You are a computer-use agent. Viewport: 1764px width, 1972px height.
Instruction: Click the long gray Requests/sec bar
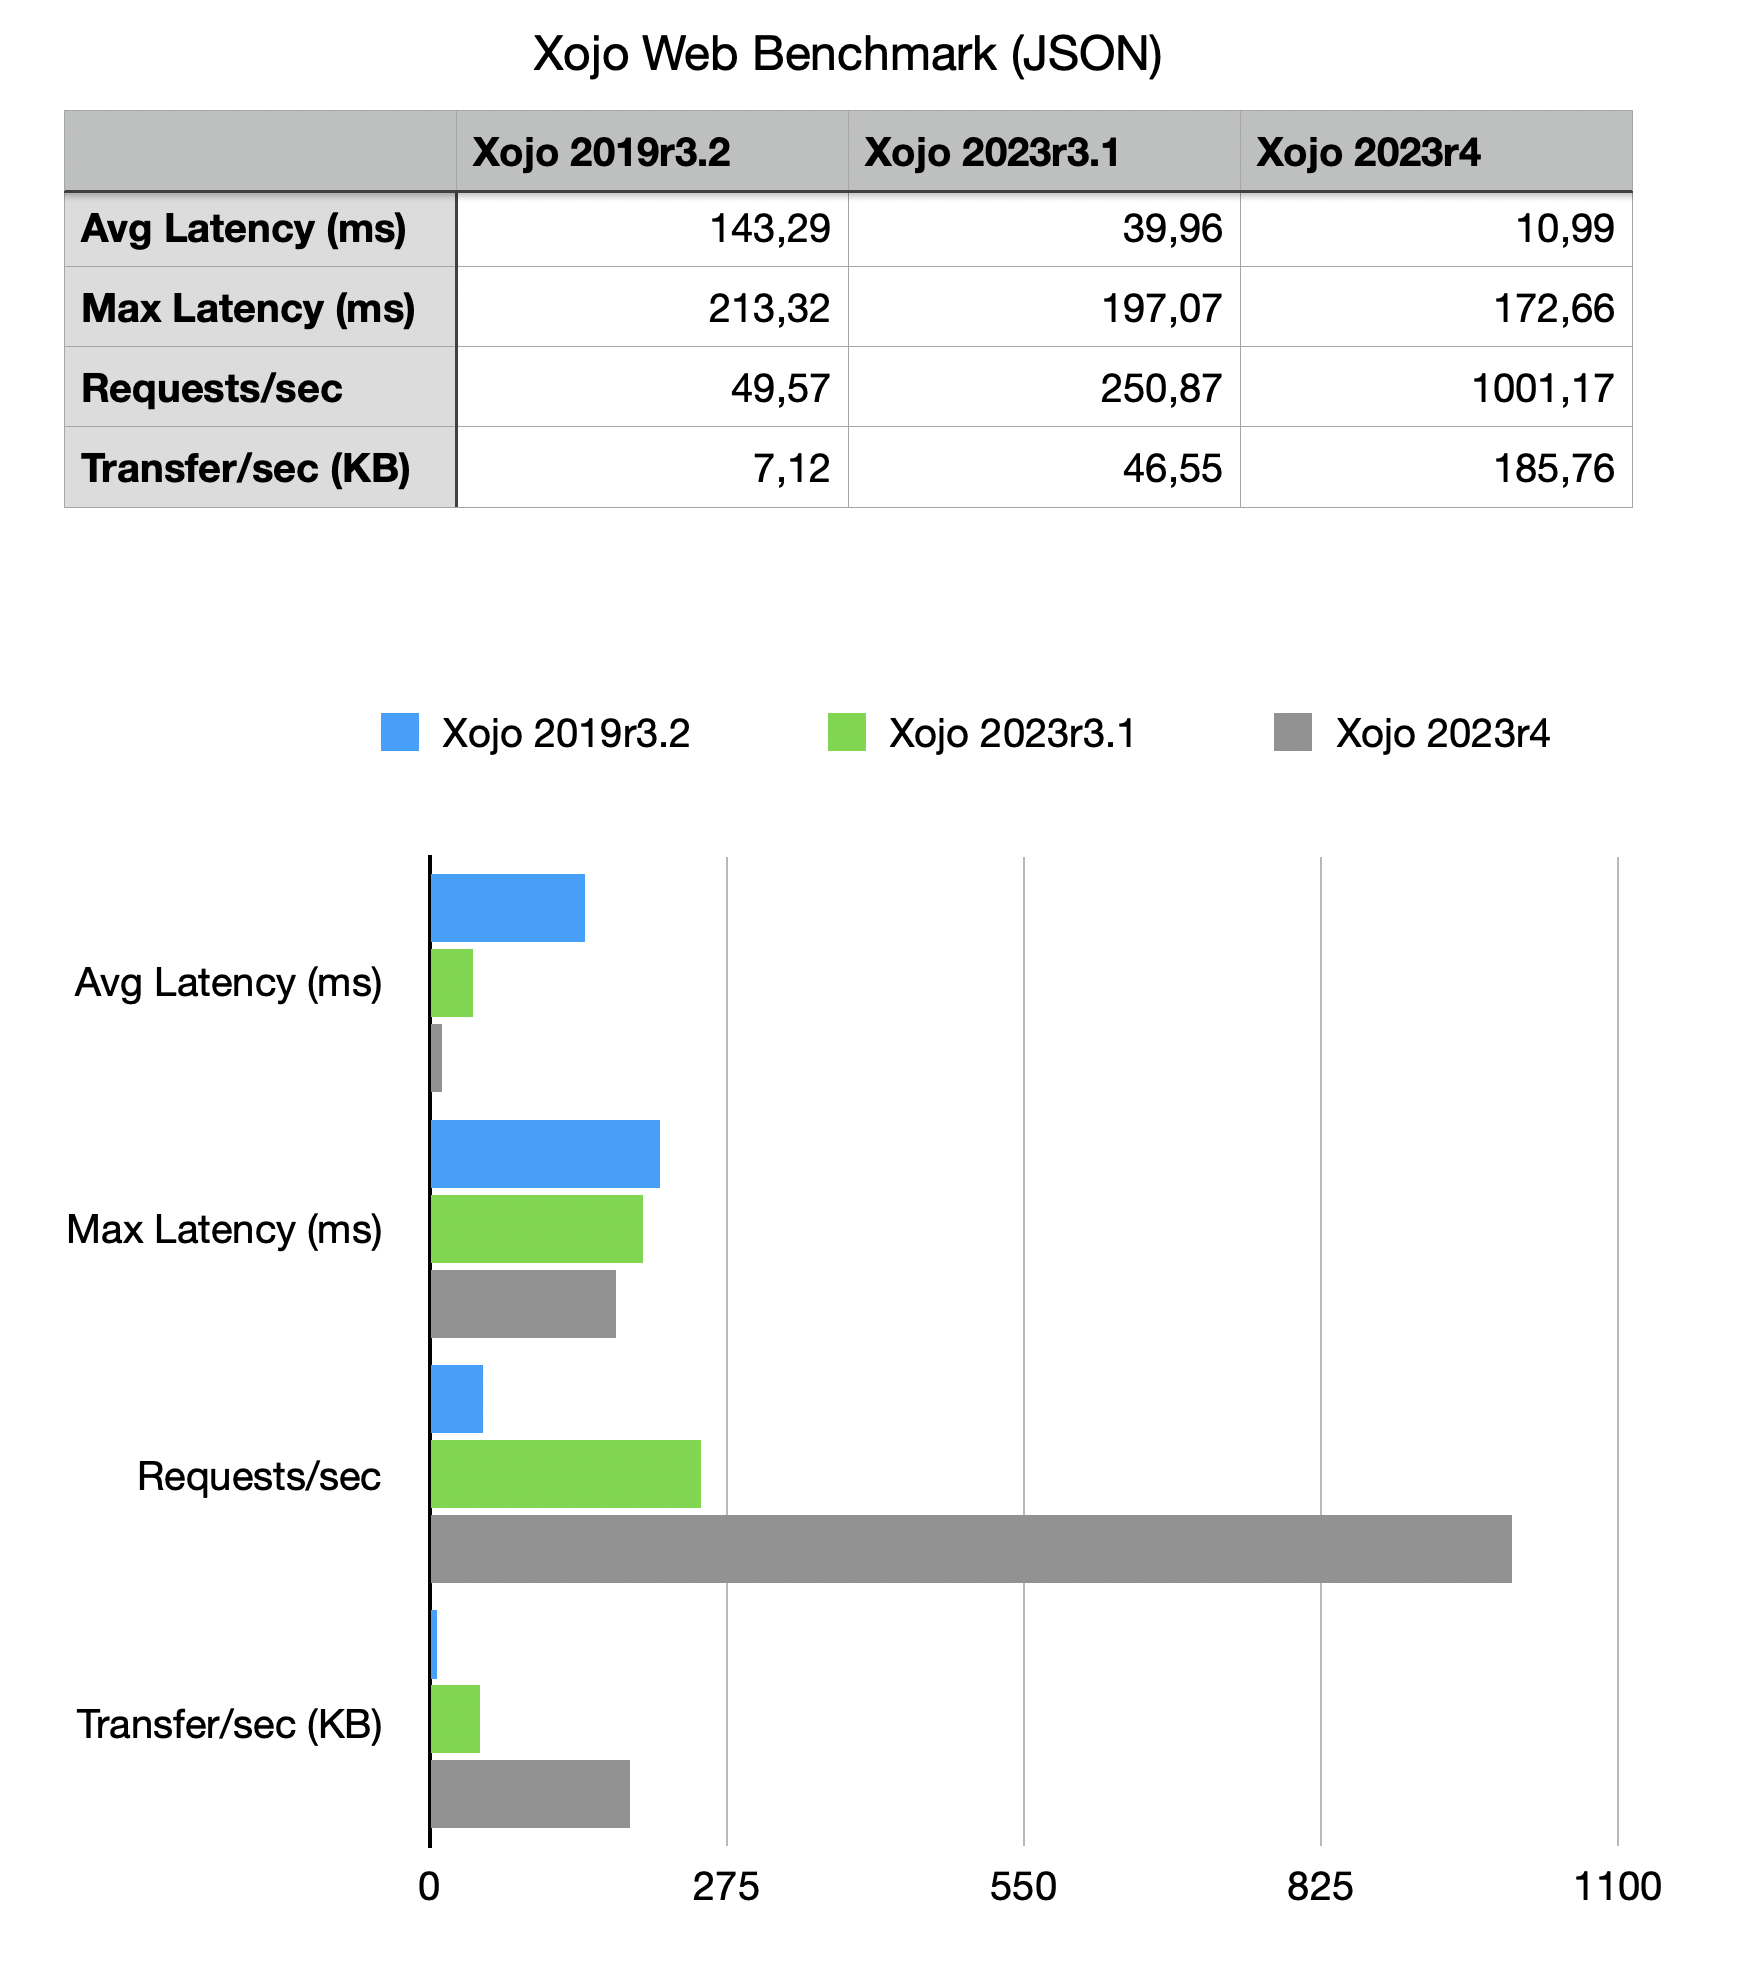pos(971,1549)
